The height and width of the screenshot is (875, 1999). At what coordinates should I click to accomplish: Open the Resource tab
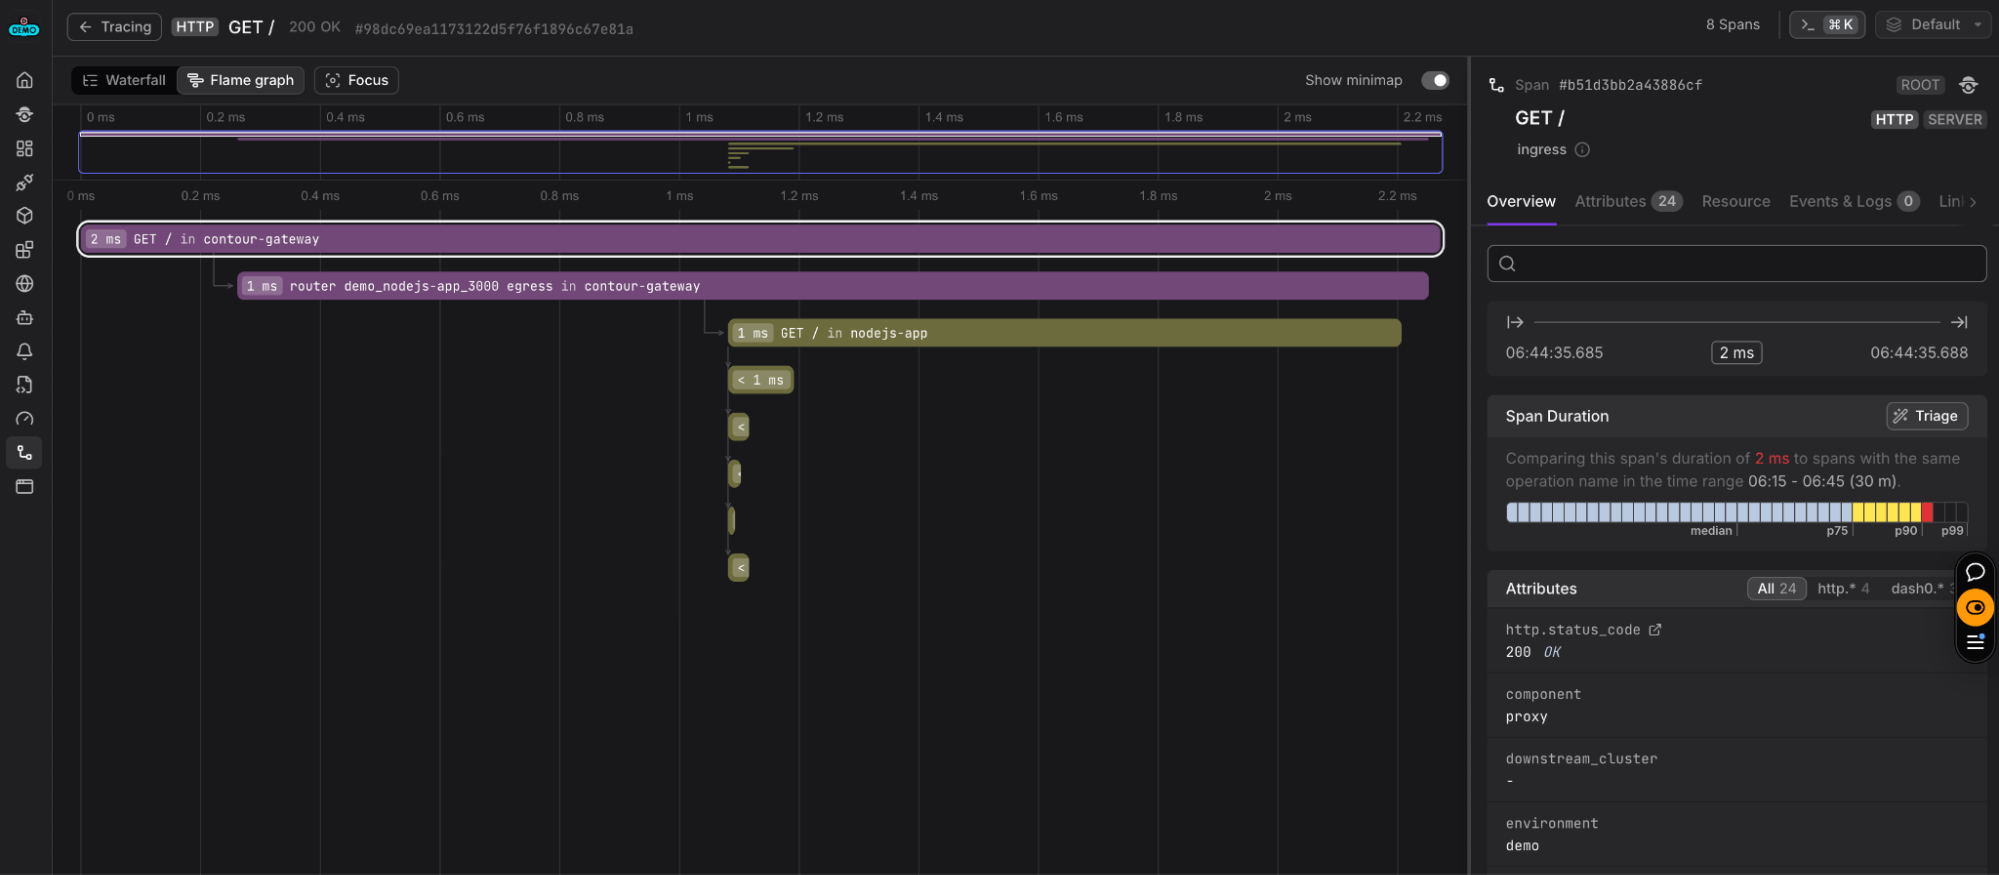1736,202
